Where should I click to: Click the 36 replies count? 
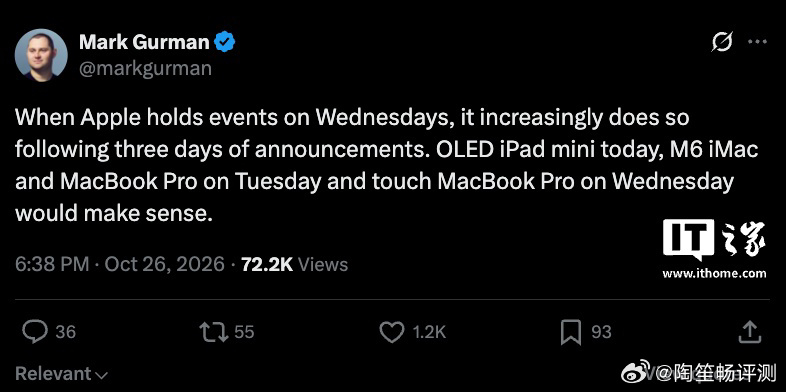tap(66, 332)
